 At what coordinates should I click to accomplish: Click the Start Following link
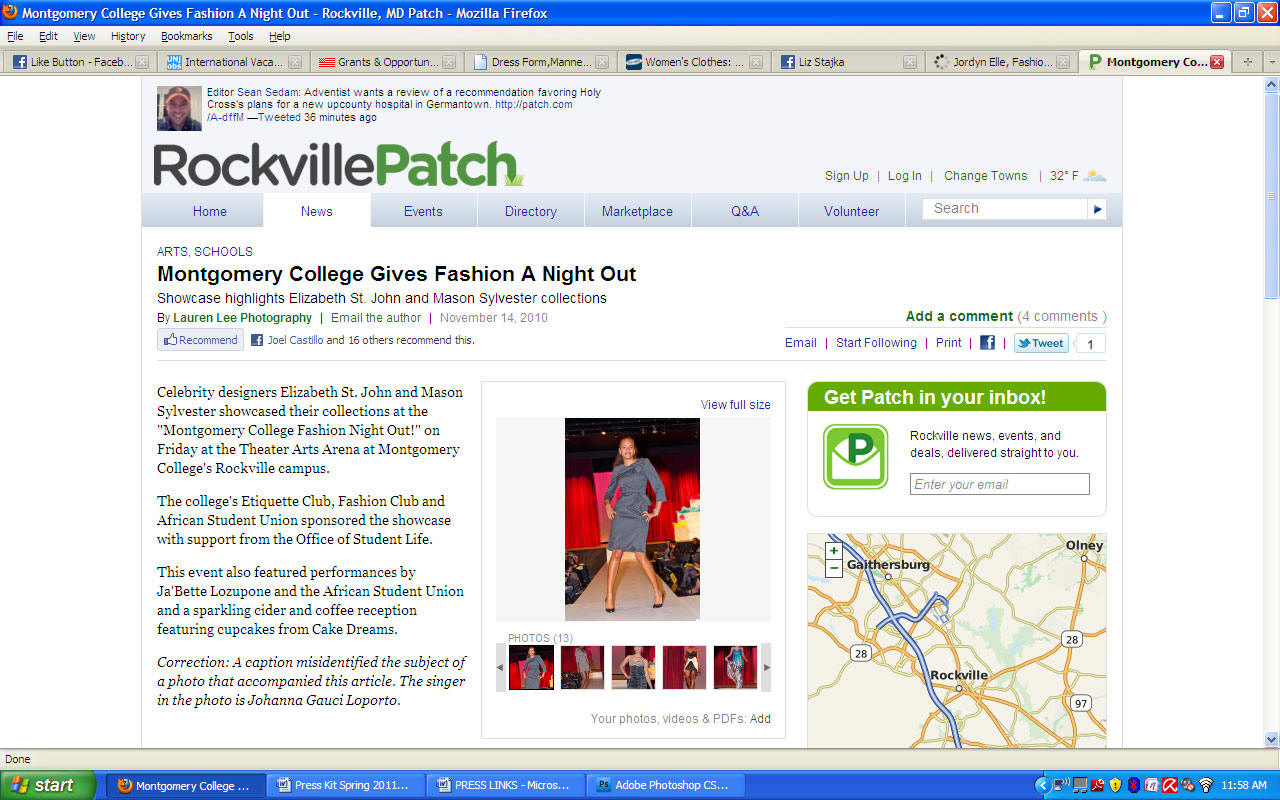(x=876, y=343)
